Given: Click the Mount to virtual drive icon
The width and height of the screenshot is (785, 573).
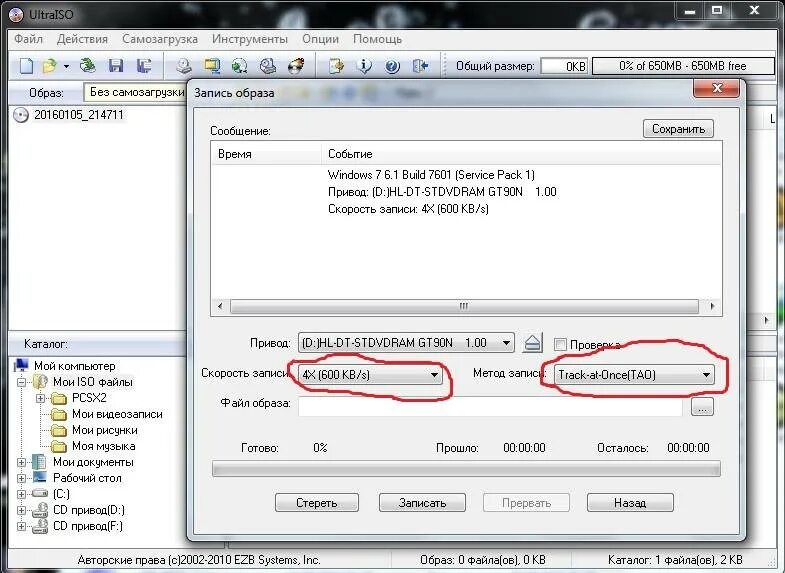Looking at the screenshot, I should [x=268, y=66].
